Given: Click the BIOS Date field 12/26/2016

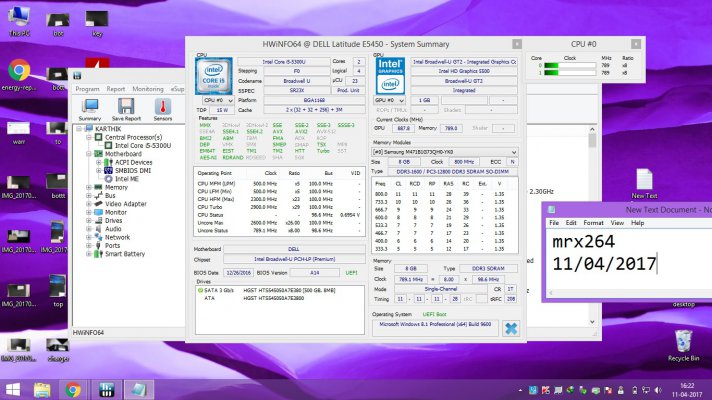Looking at the screenshot, I should click(238, 273).
